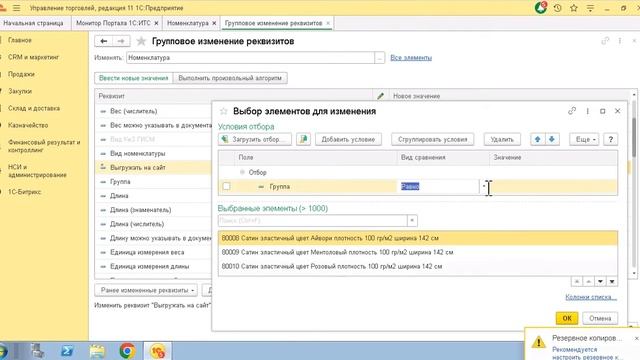
Task: Toggle the Группа condition checkbox
Action: 227,187
